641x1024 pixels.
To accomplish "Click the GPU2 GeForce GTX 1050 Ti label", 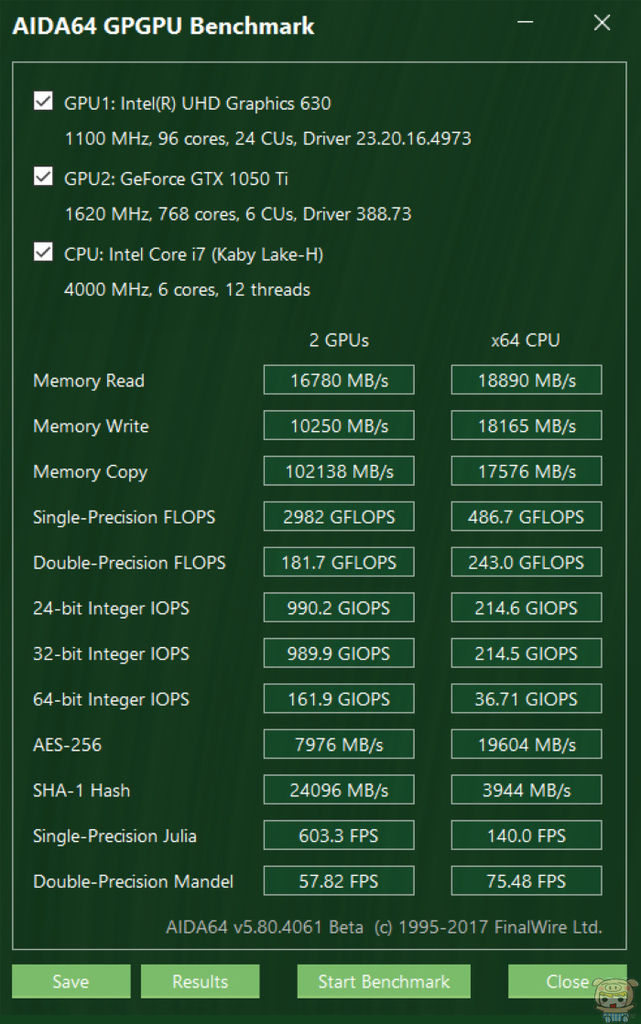I will click(x=176, y=179).
